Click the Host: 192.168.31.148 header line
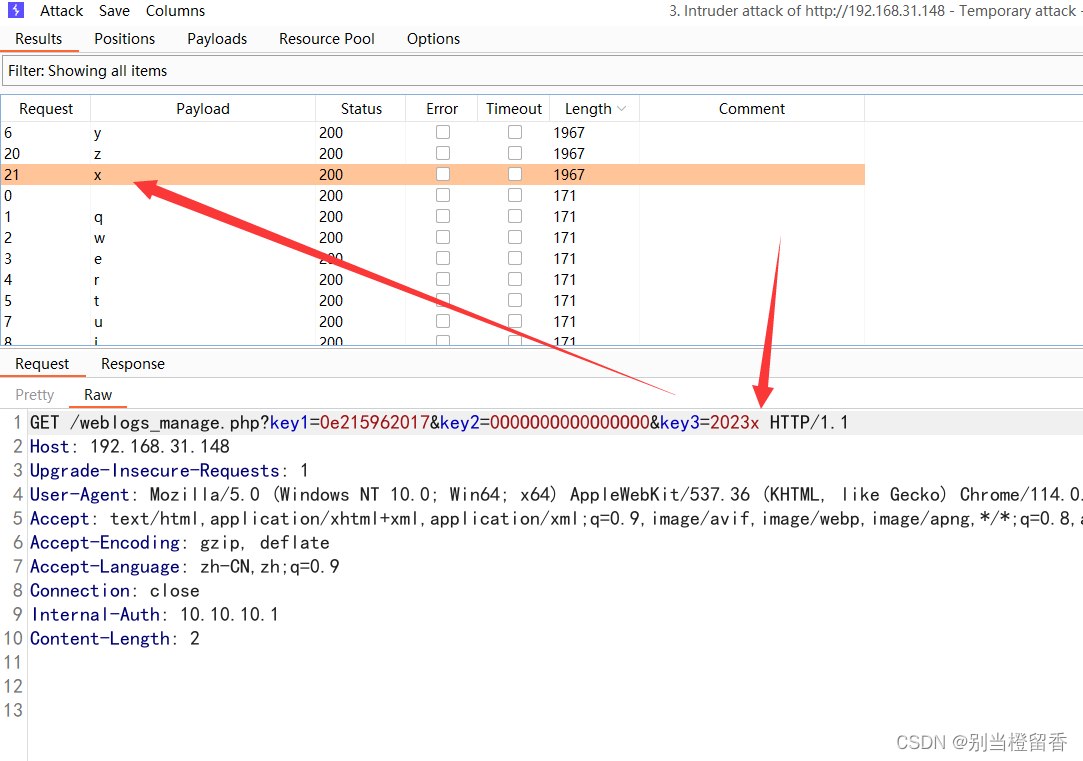This screenshot has width=1083, height=761. tap(130, 447)
